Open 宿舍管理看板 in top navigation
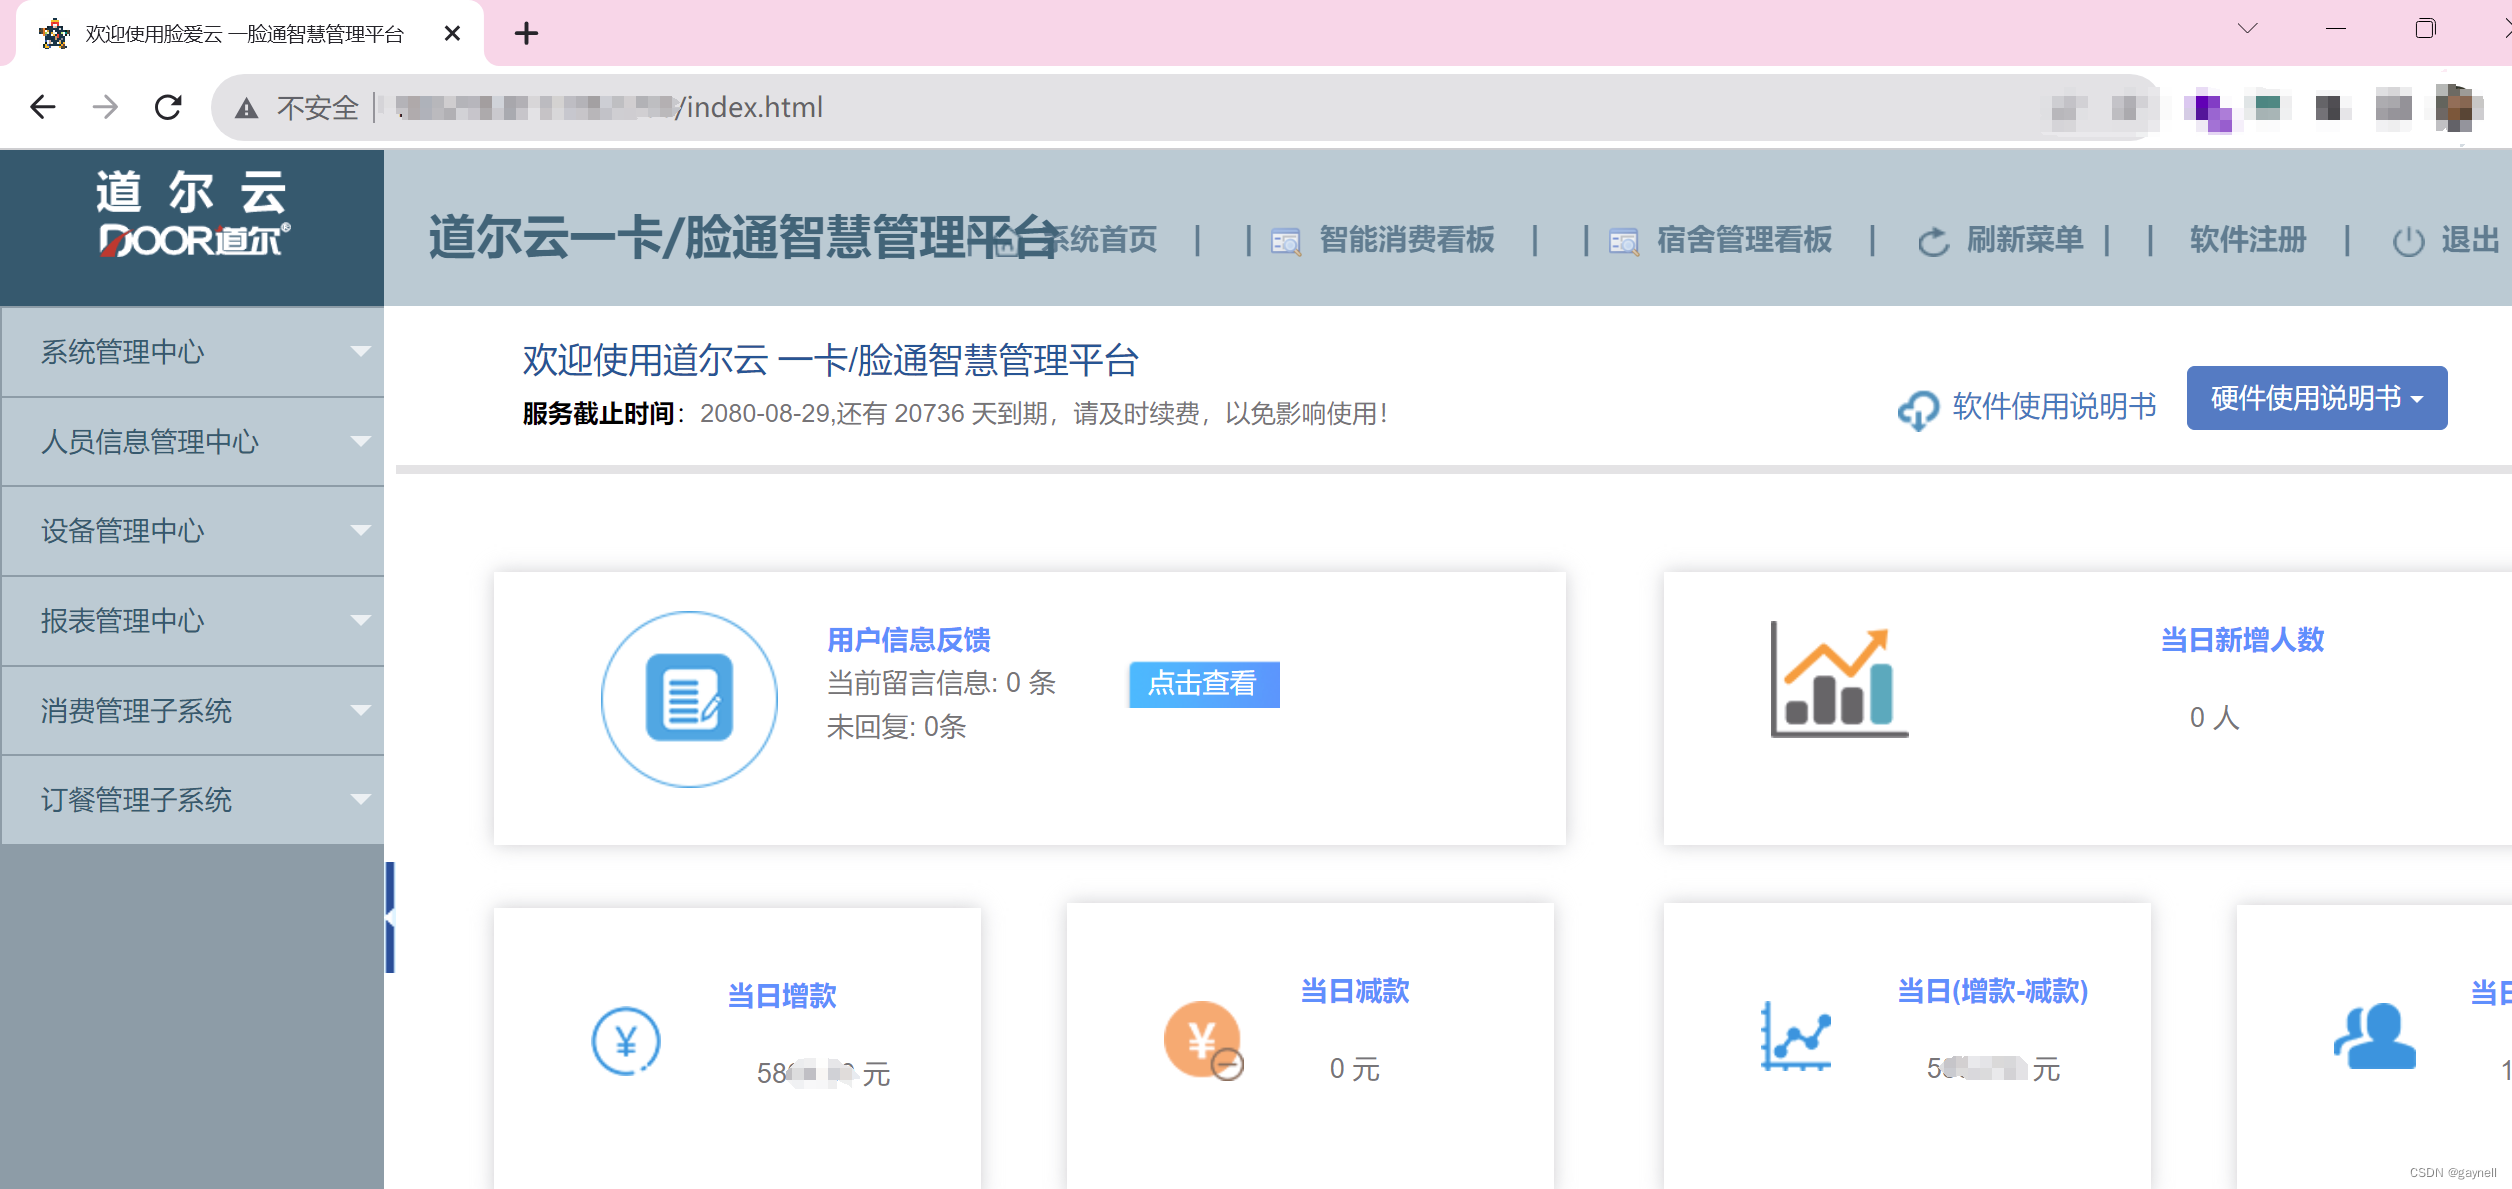Viewport: 2512px width, 1189px height. (1744, 240)
